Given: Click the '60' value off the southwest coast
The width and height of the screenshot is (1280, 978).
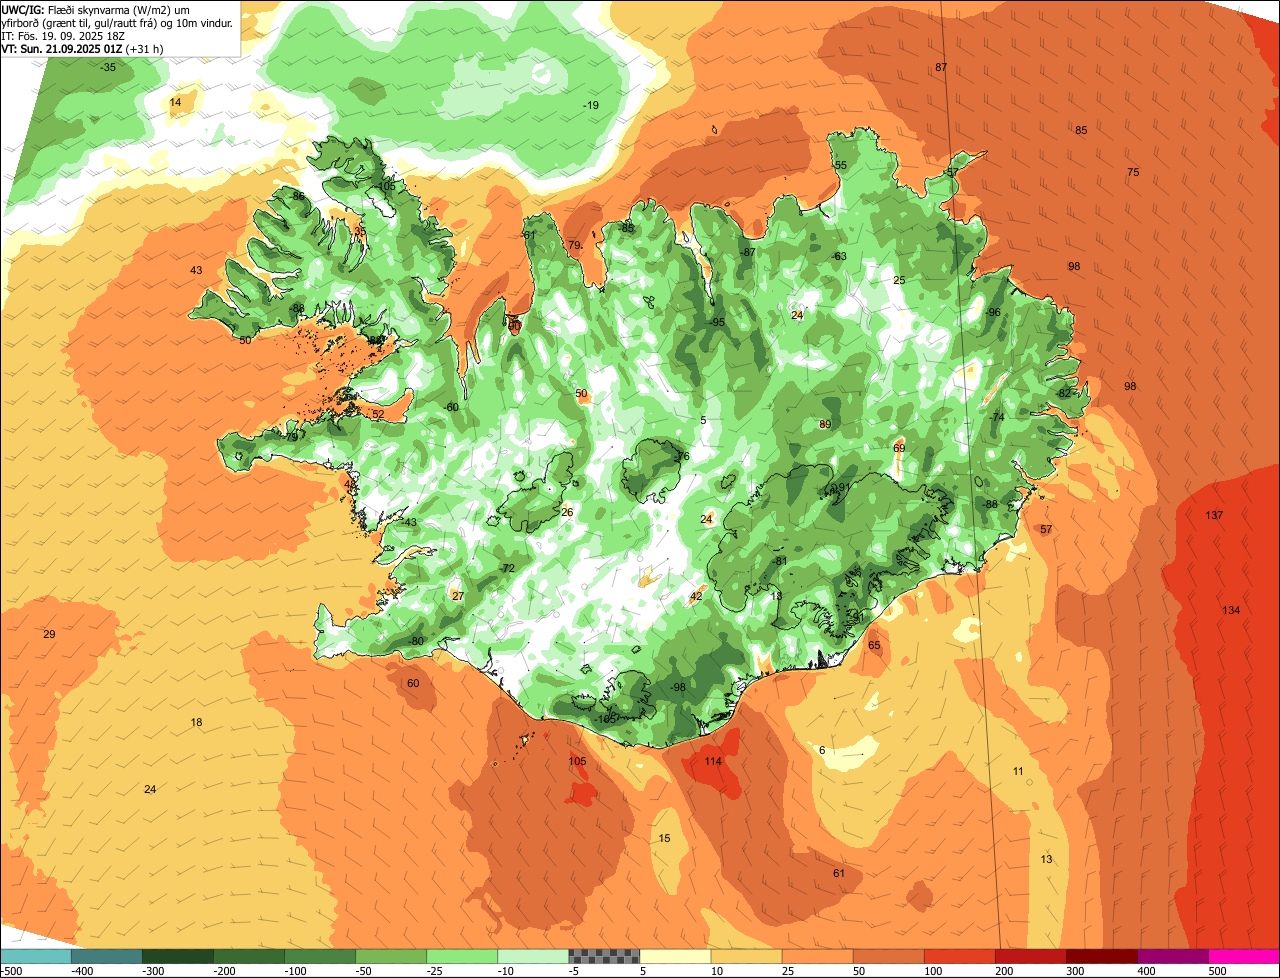Looking at the screenshot, I should pos(413,683).
